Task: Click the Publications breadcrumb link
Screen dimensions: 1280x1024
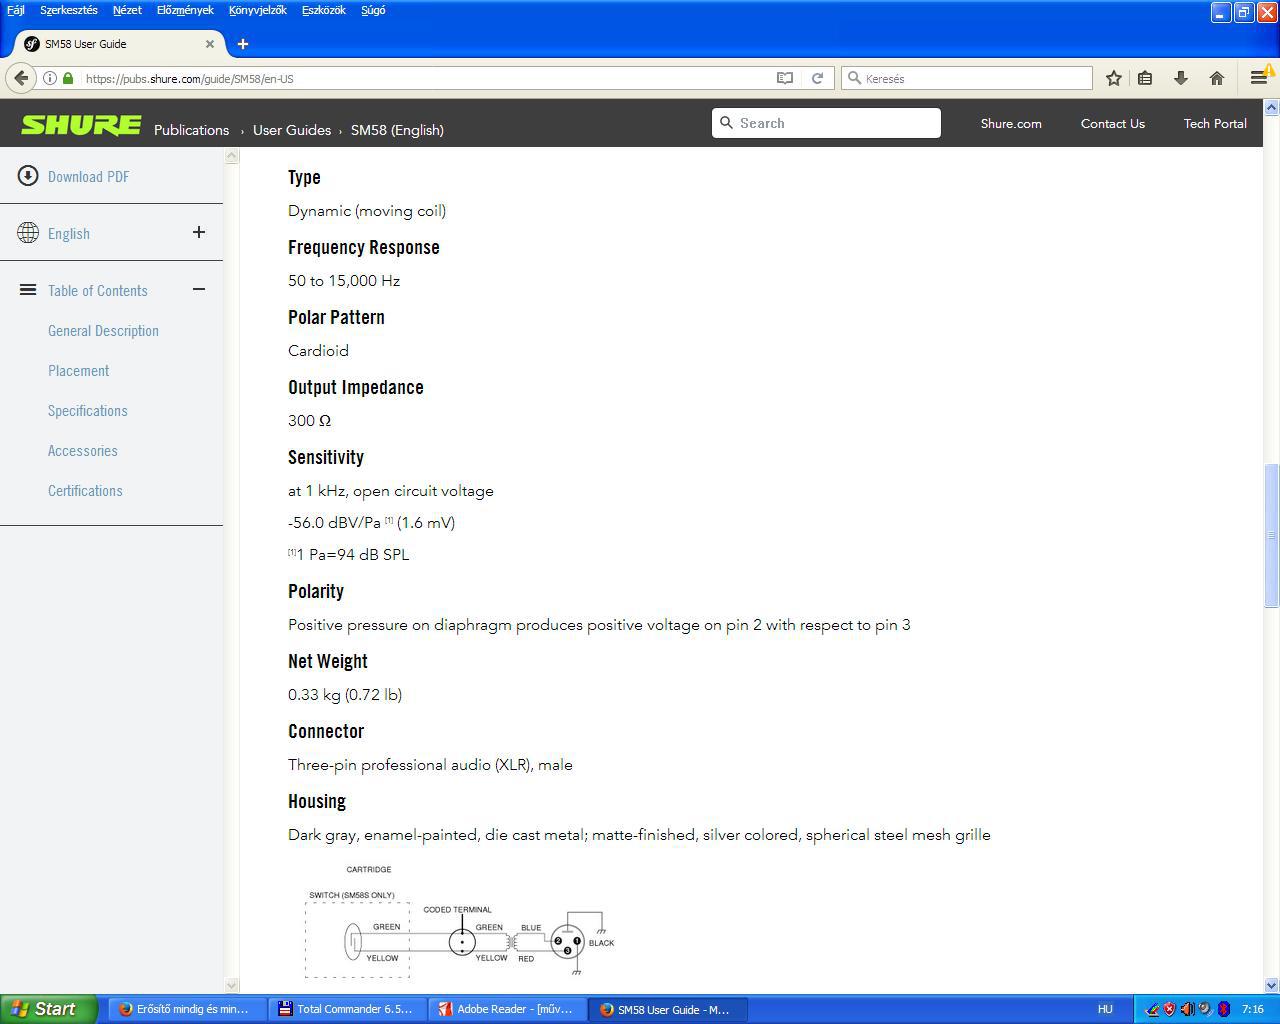Action: [192, 130]
